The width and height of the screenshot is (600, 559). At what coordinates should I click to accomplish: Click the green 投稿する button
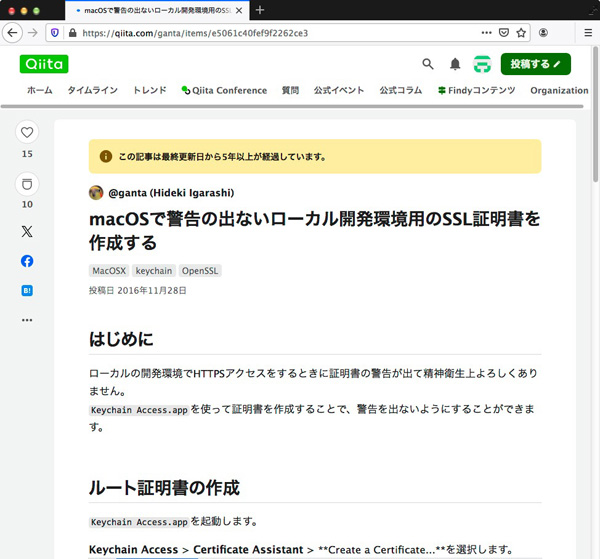tap(535, 64)
